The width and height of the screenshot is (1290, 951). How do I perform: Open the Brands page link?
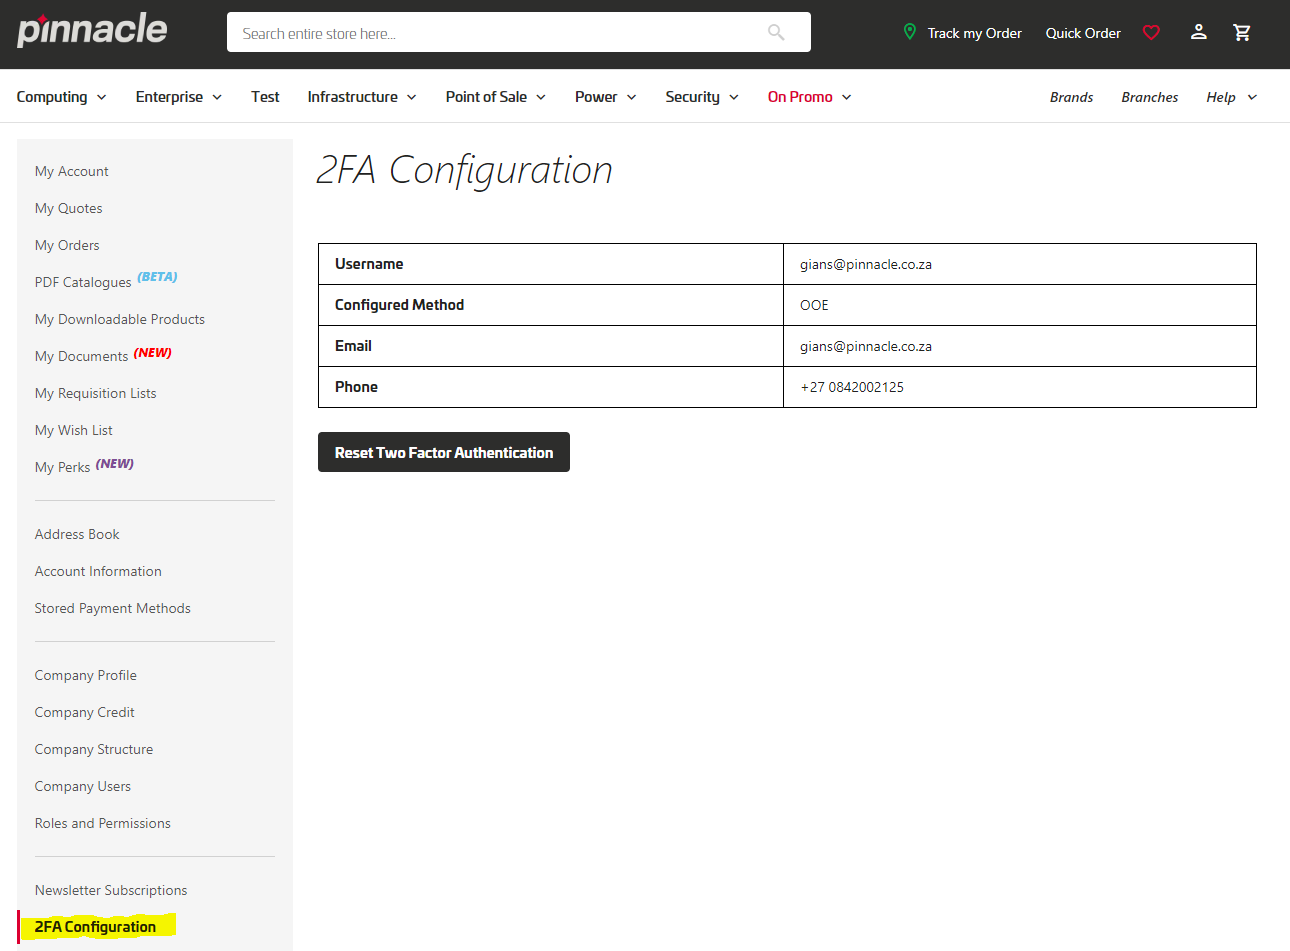point(1071,97)
